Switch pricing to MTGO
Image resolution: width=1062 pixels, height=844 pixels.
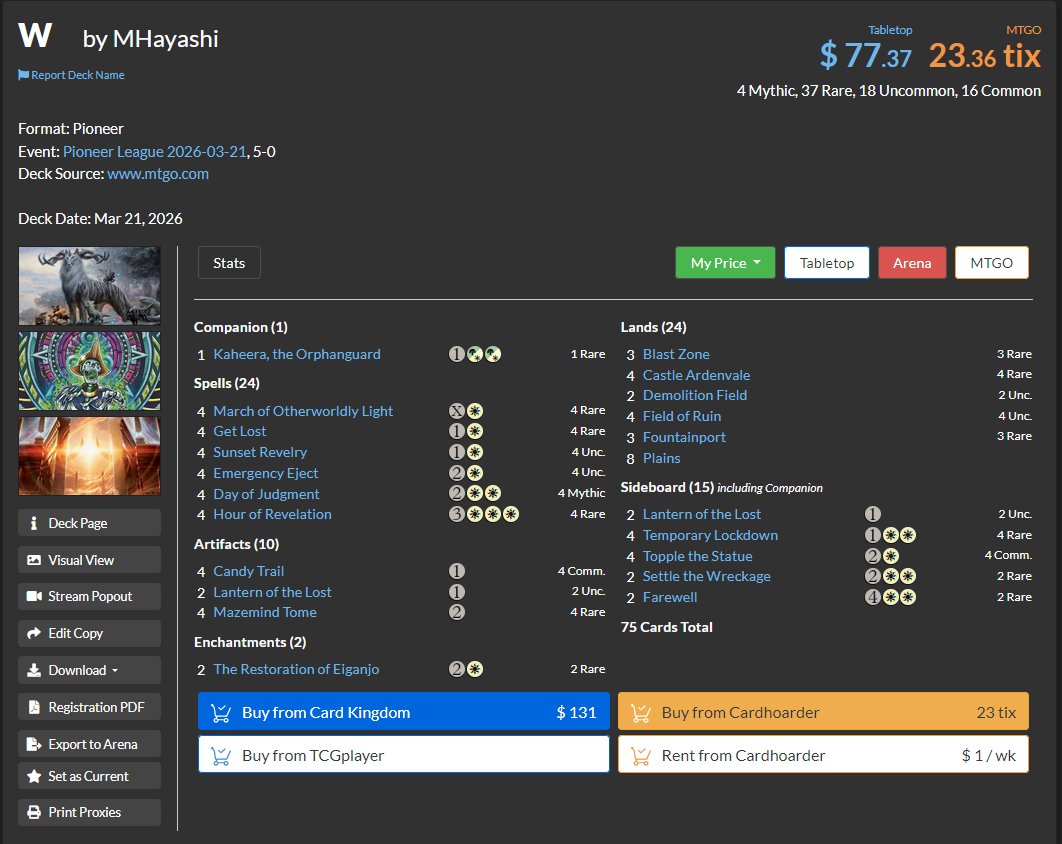[x=992, y=263]
